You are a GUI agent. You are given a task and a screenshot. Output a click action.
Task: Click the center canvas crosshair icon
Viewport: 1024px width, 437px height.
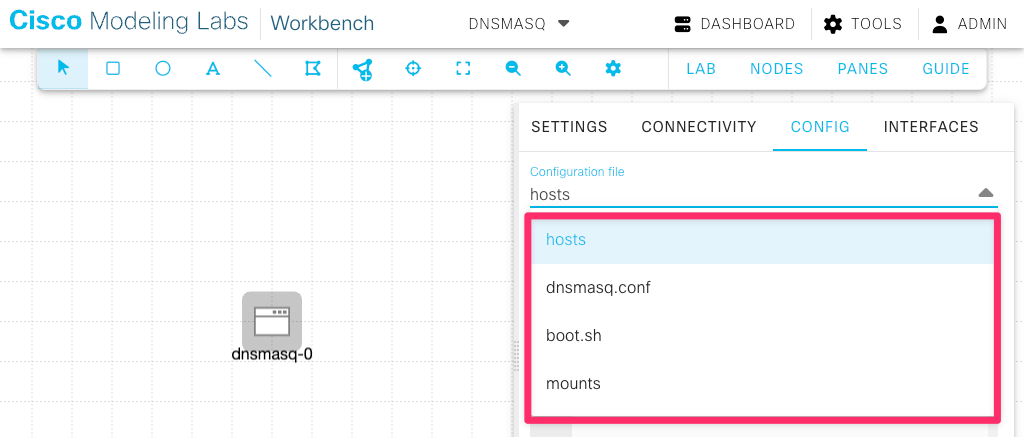[413, 68]
